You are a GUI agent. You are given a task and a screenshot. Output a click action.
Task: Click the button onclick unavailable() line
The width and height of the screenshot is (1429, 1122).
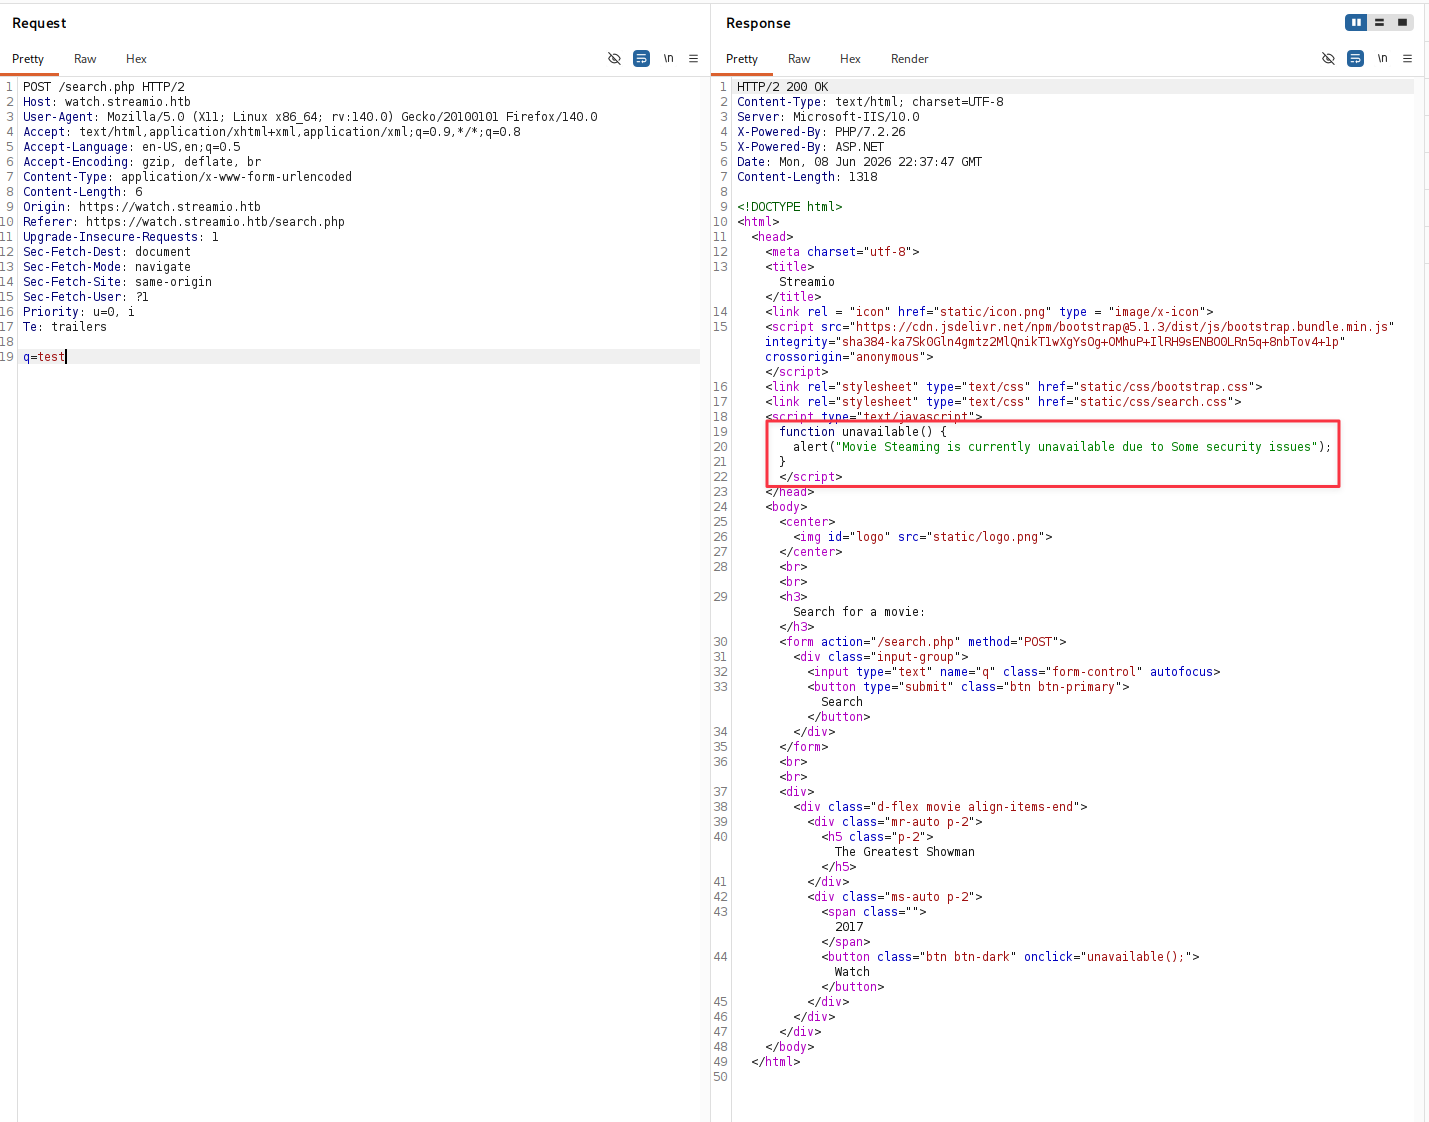coord(1010,957)
